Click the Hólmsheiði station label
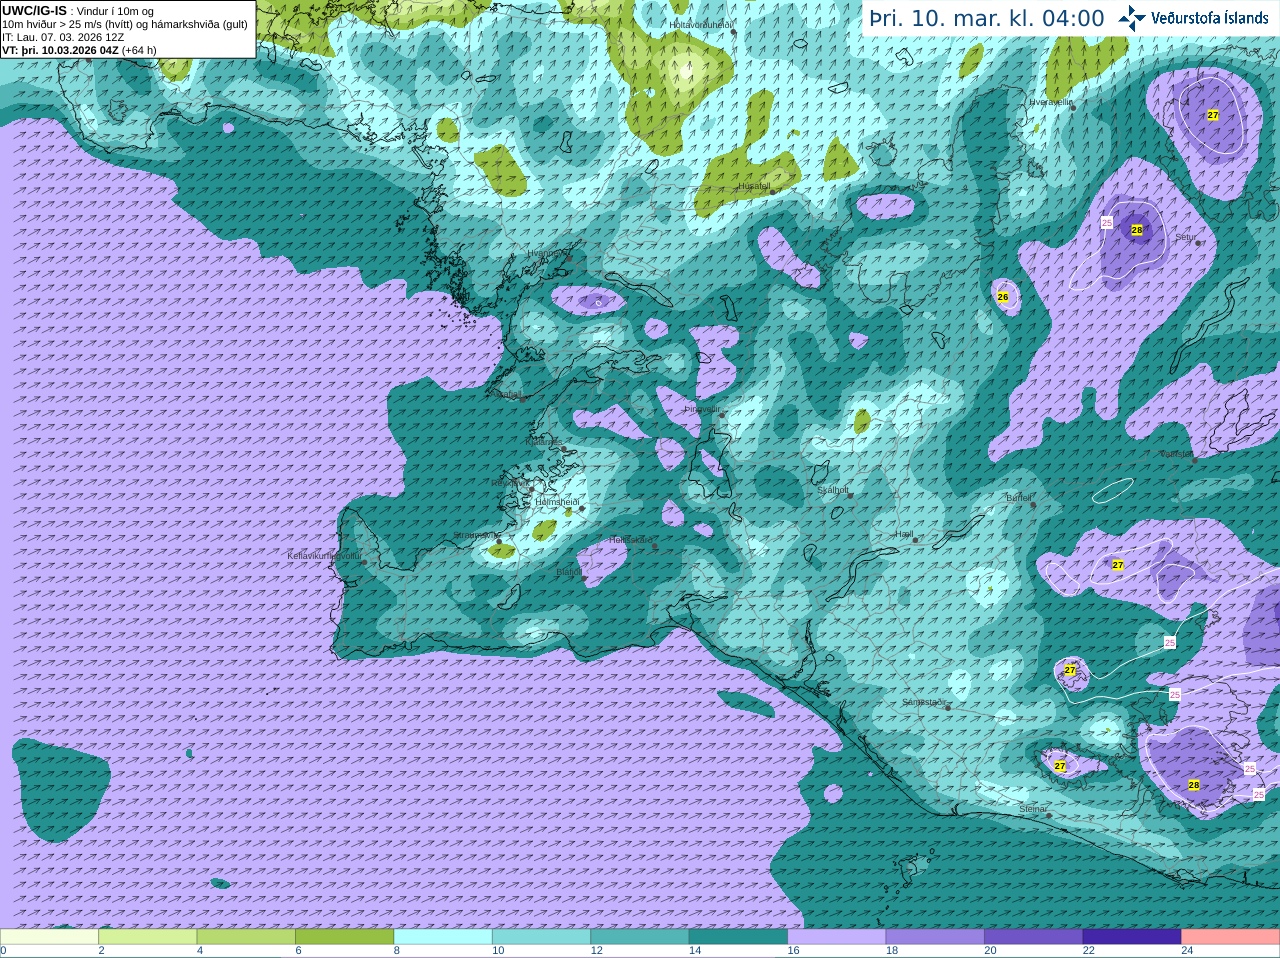Image resolution: width=1280 pixels, height=958 pixels. [557, 502]
